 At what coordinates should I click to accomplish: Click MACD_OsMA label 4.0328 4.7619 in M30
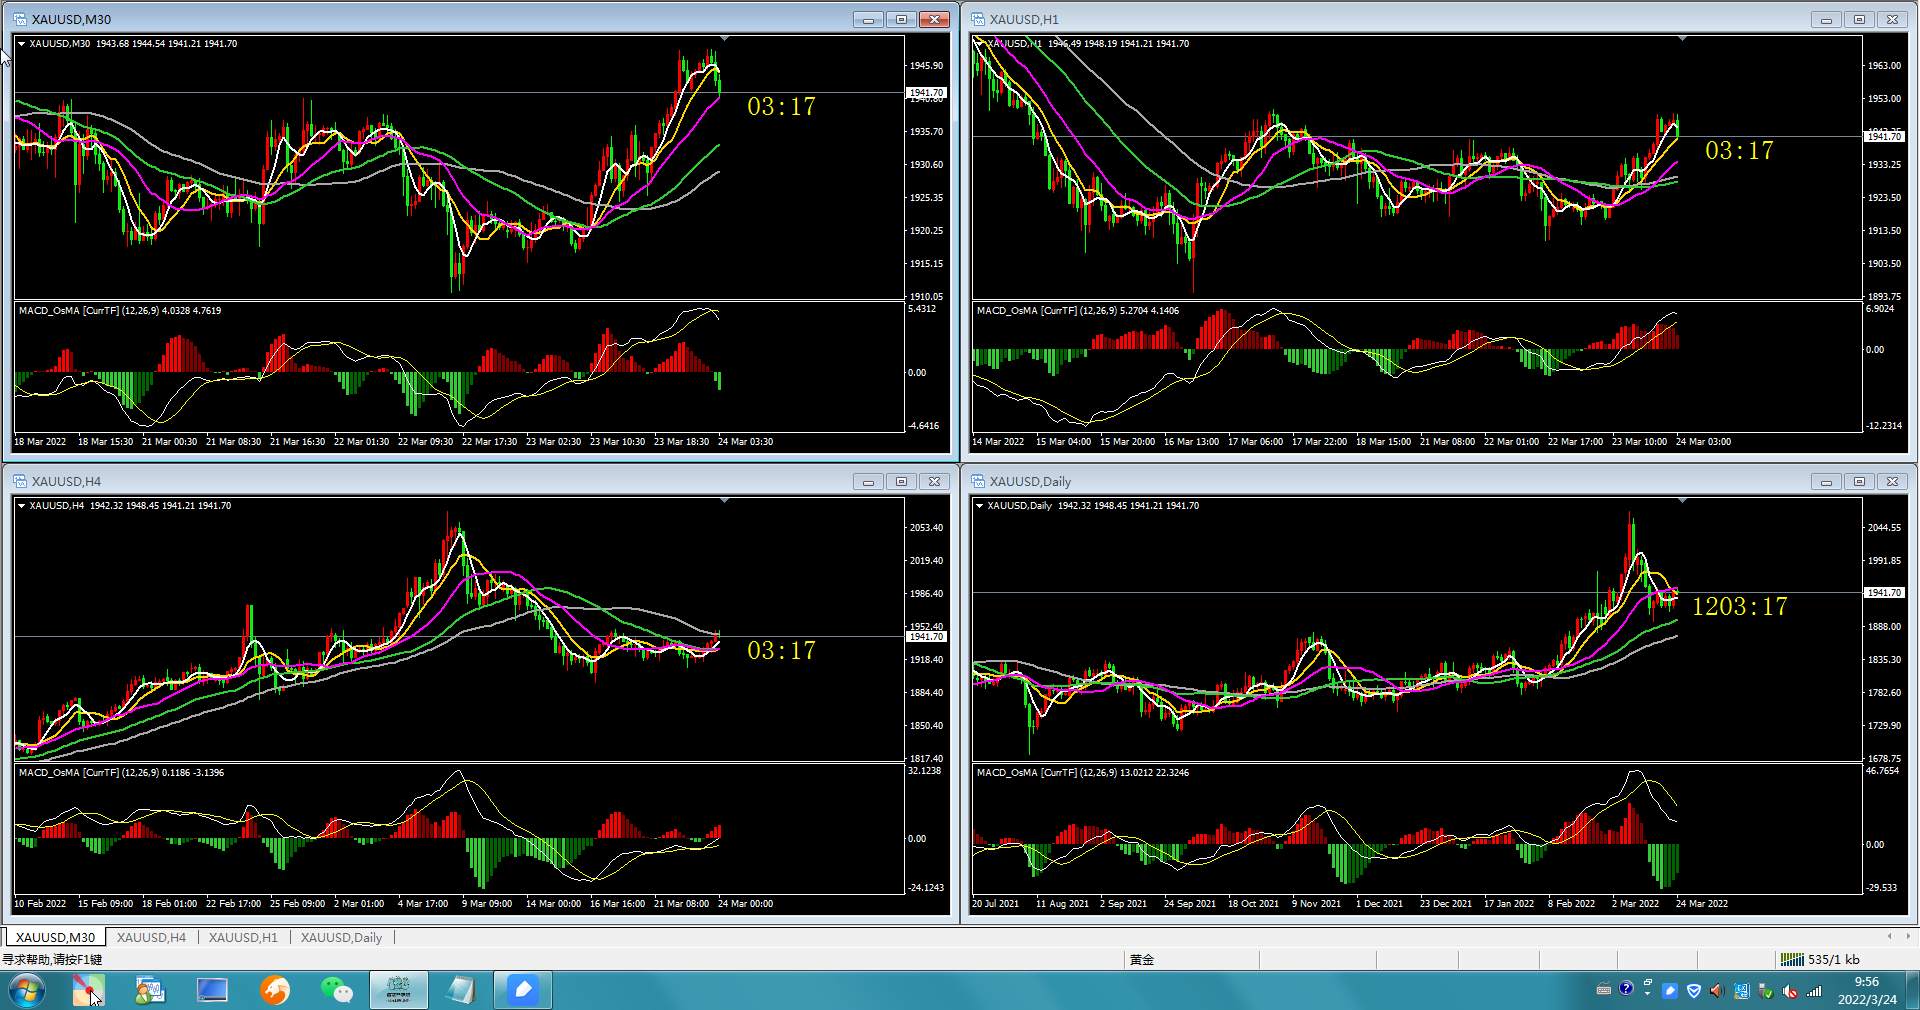(x=120, y=311)
